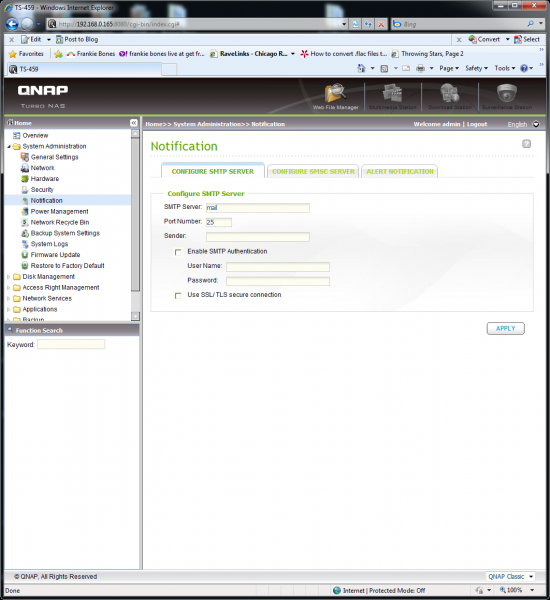Viewport: 550px width, 600px height.
Task: Open the English language dropdown
Action: click(536, 124)
